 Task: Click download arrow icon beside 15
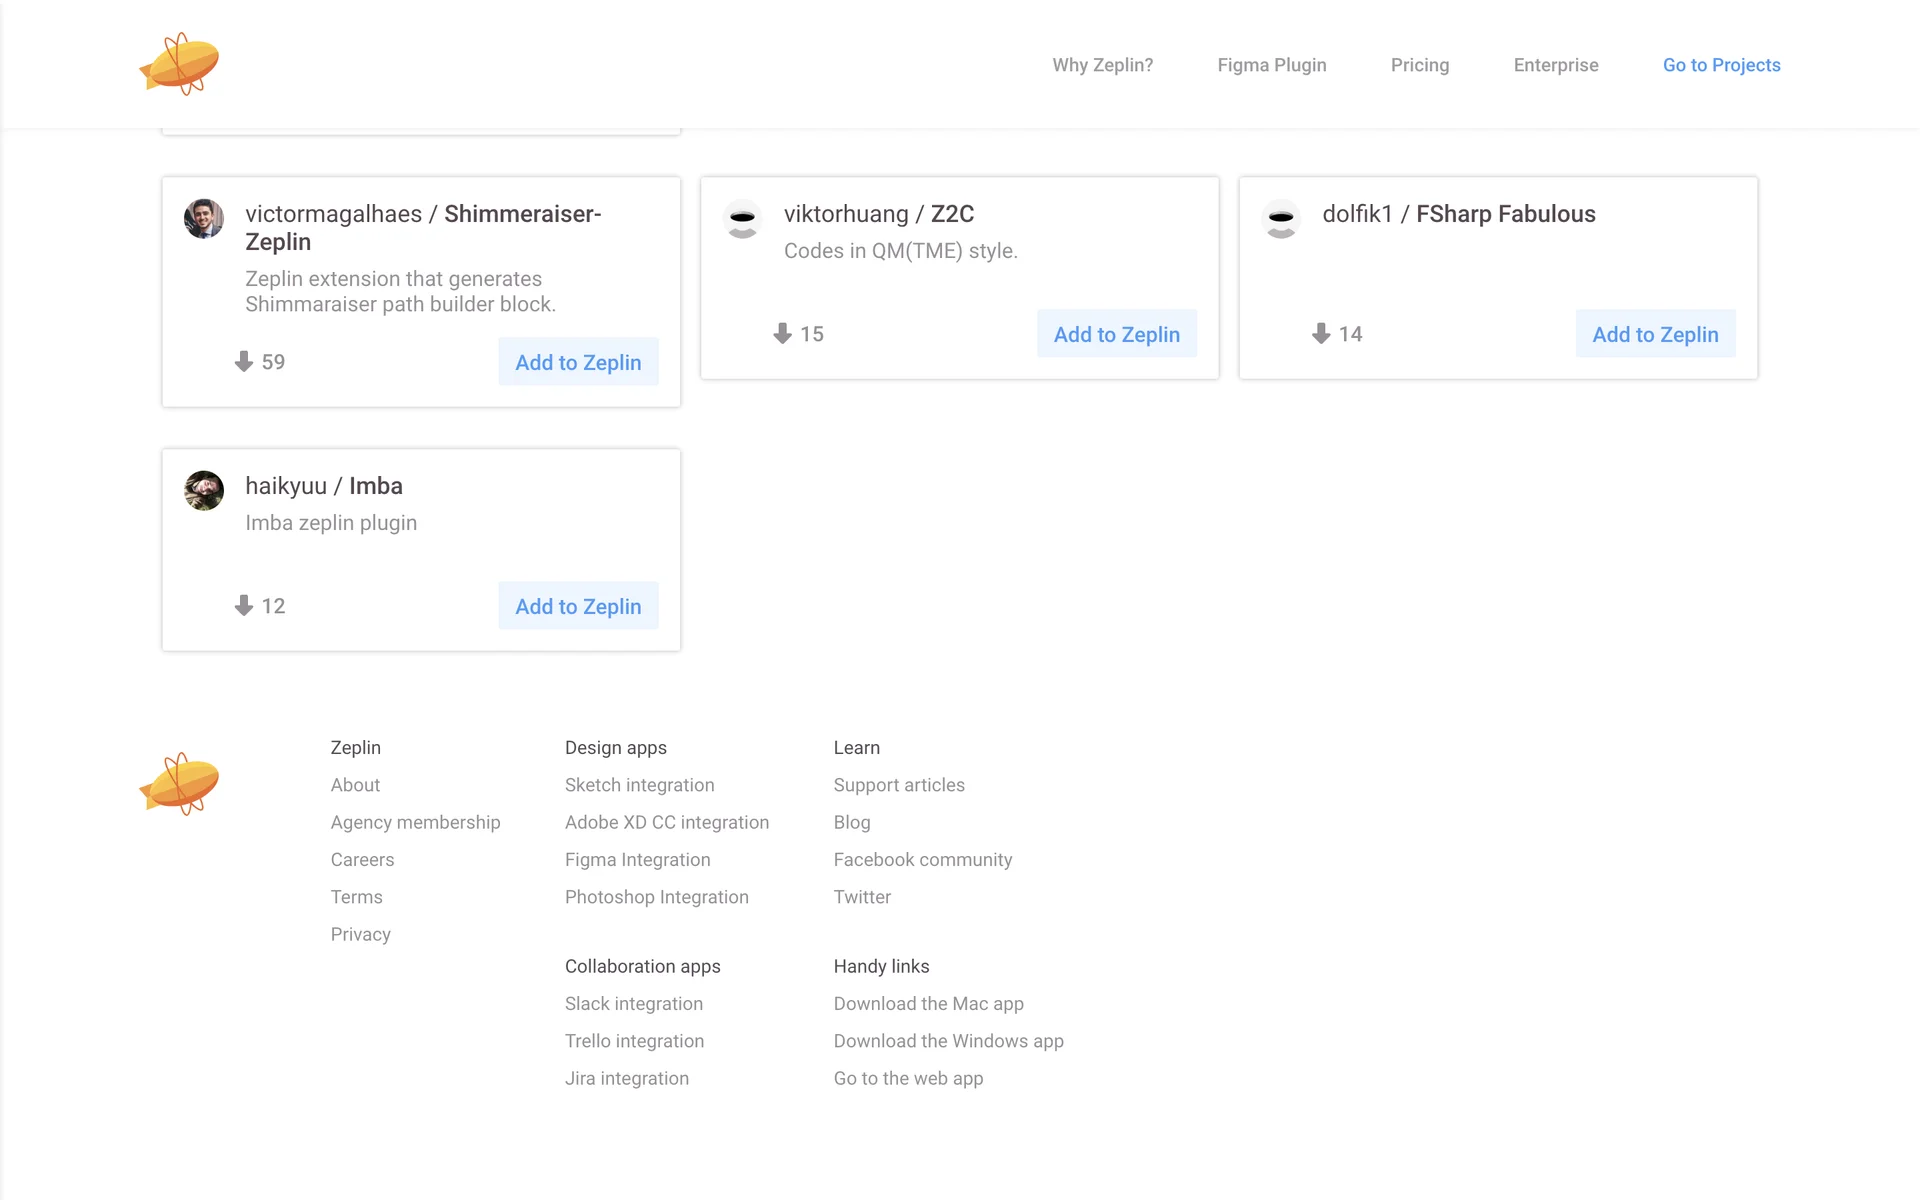pos(782,334)
